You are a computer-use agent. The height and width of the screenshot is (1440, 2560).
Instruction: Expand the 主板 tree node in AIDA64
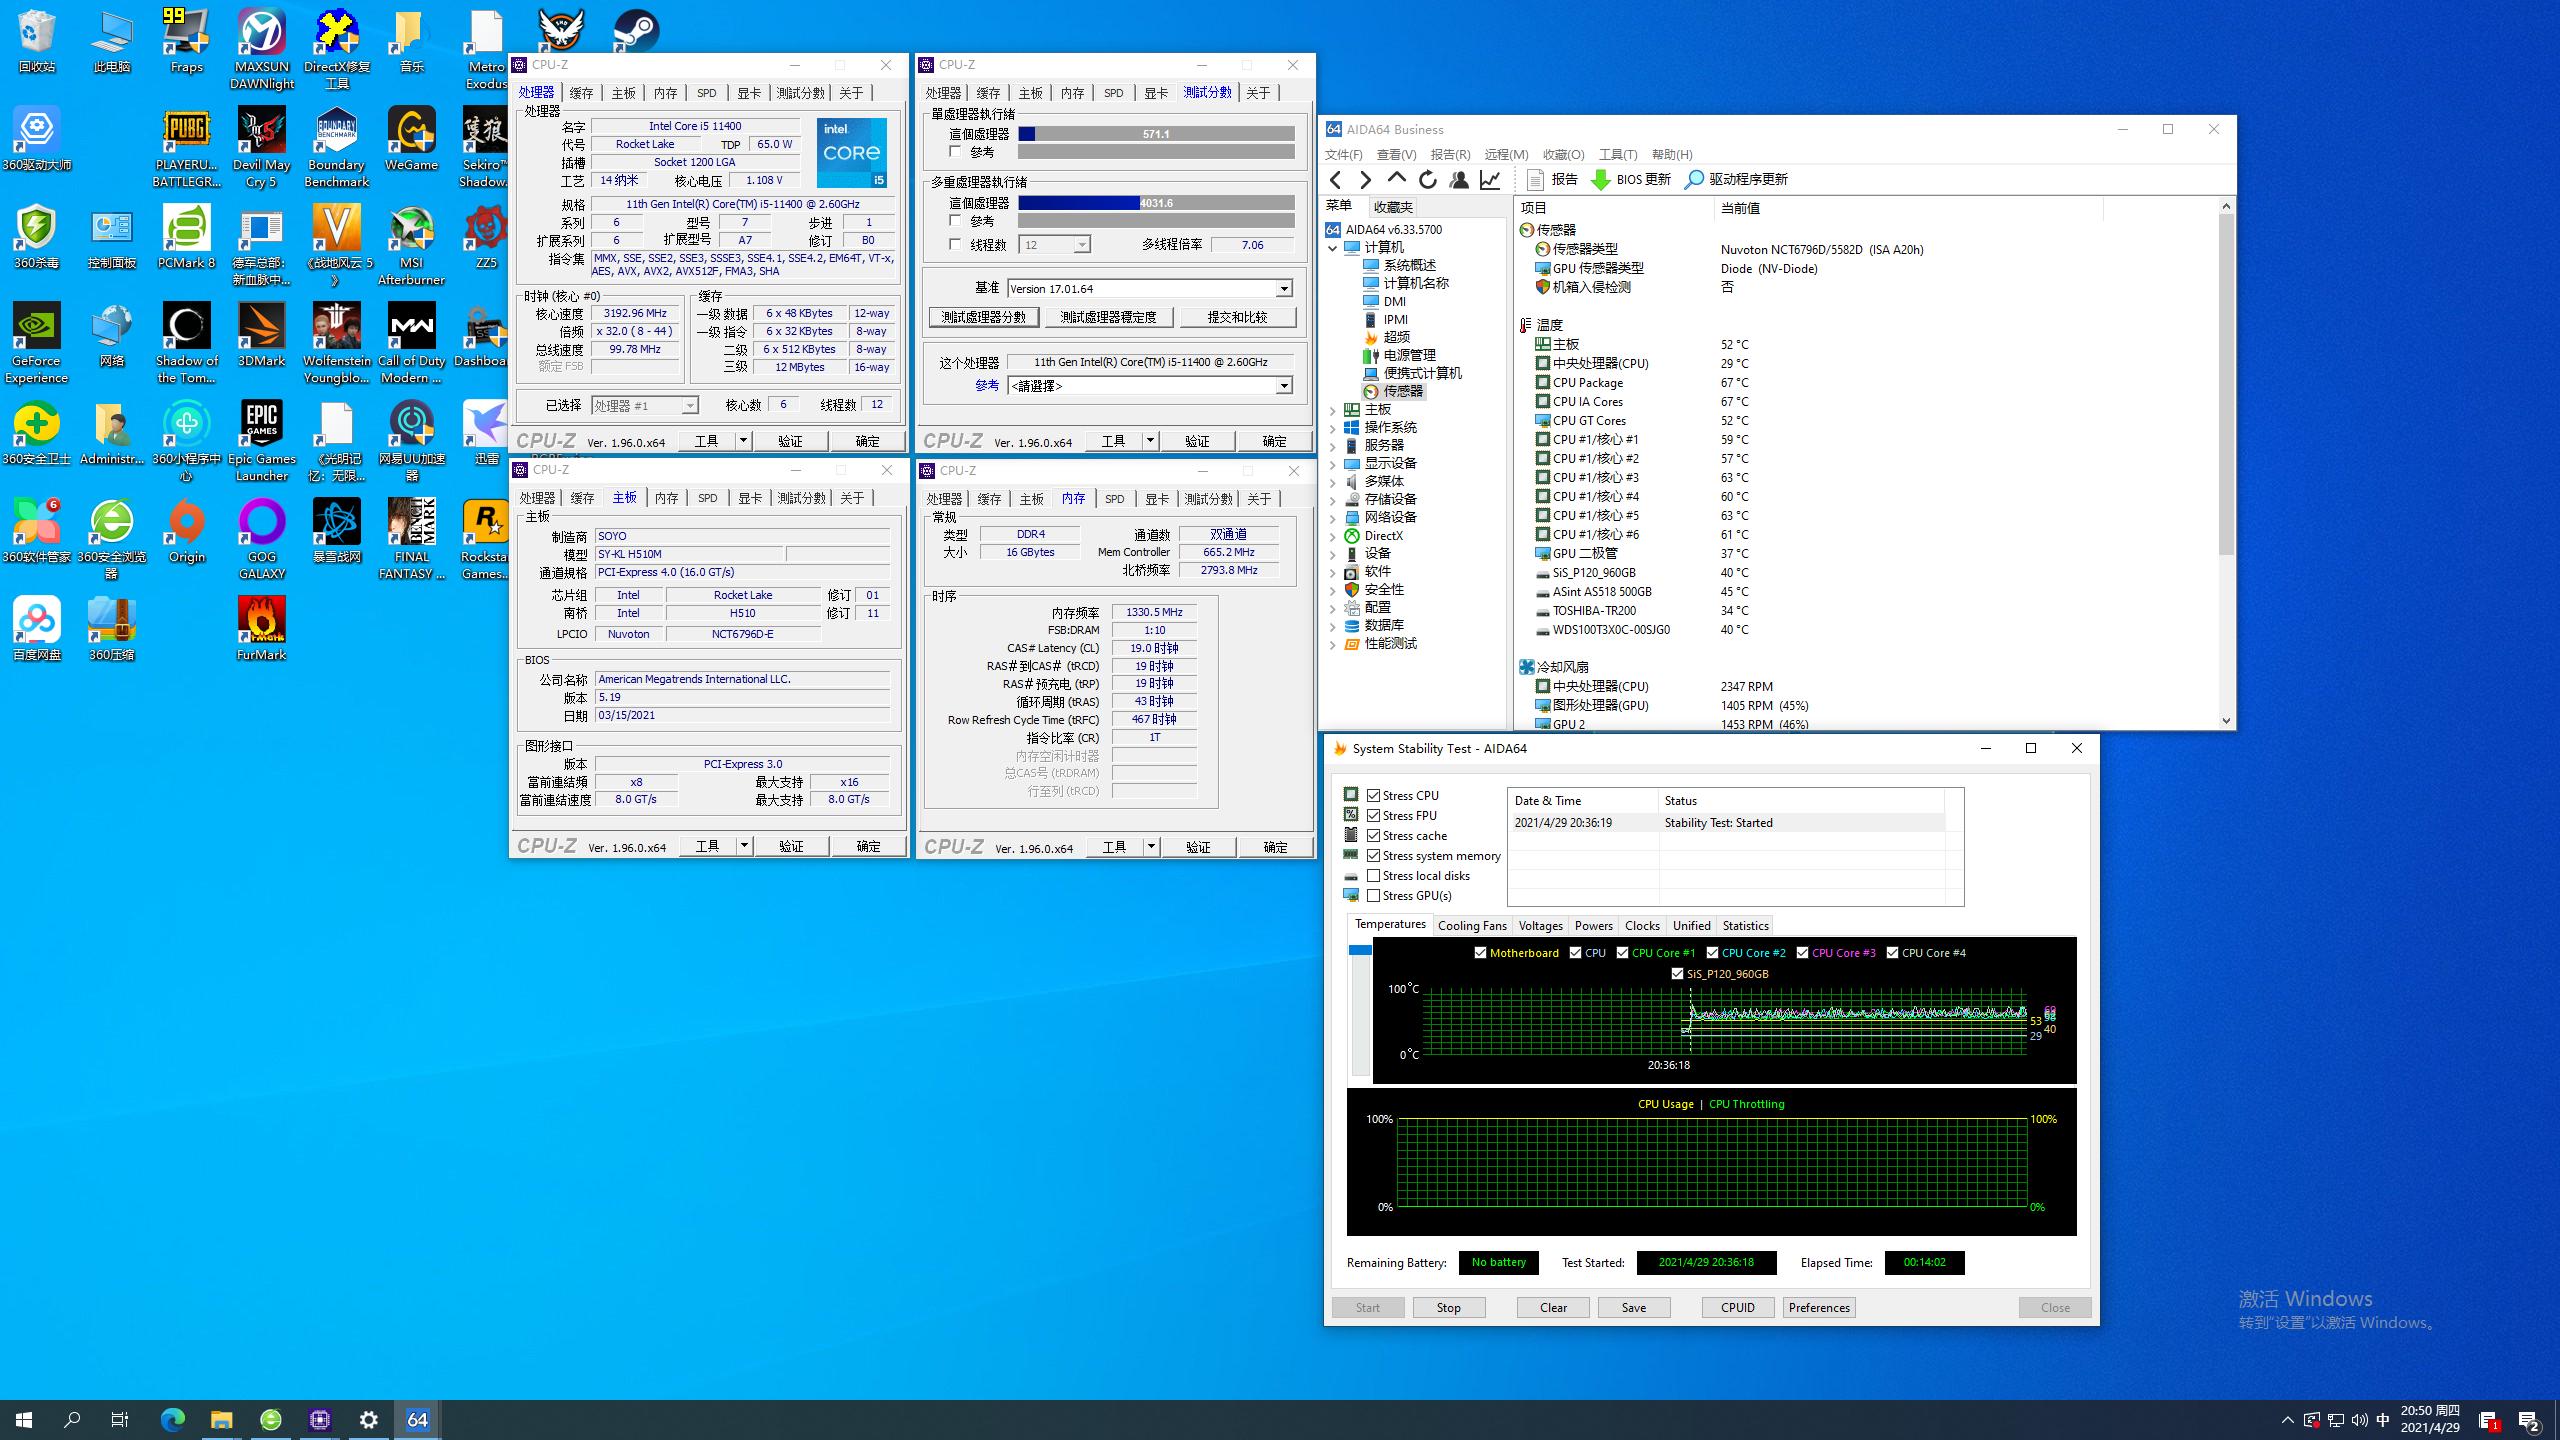pos(1332,410)
